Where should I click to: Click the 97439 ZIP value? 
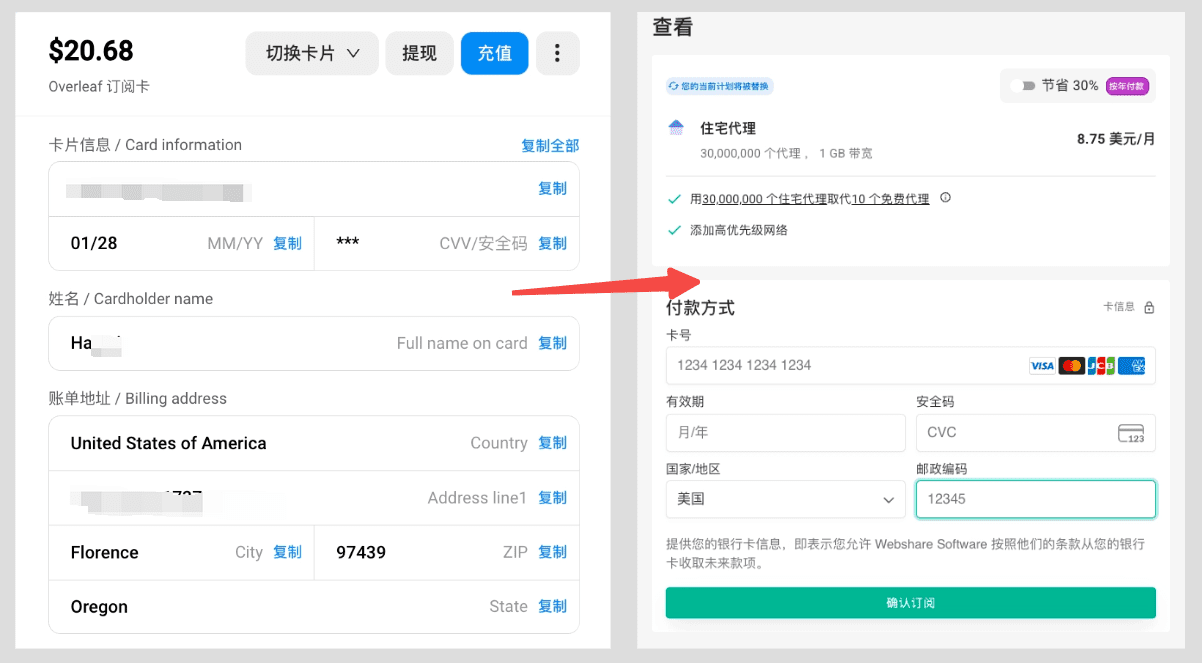tap(361, 552)
